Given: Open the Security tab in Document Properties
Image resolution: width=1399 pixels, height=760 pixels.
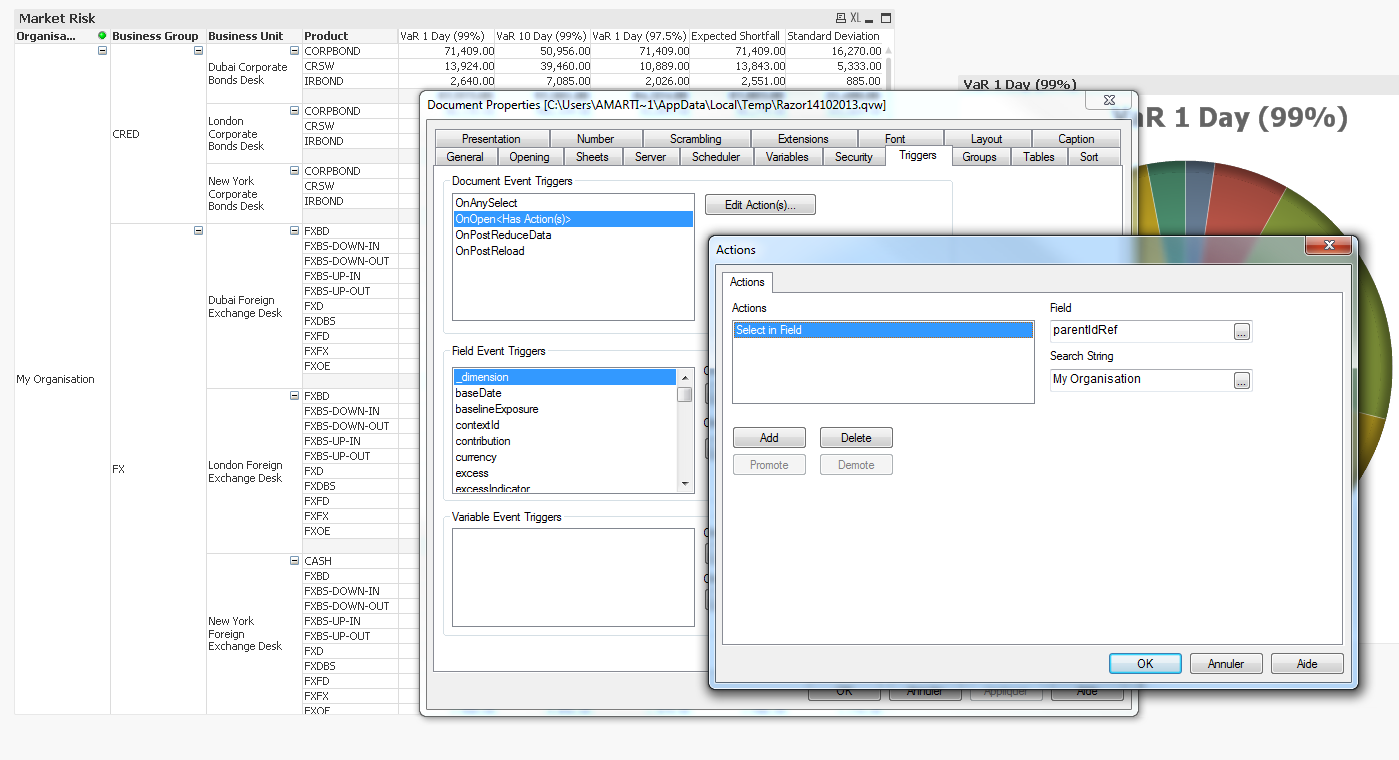Looking at the screenshot, I should coord(853,157).
